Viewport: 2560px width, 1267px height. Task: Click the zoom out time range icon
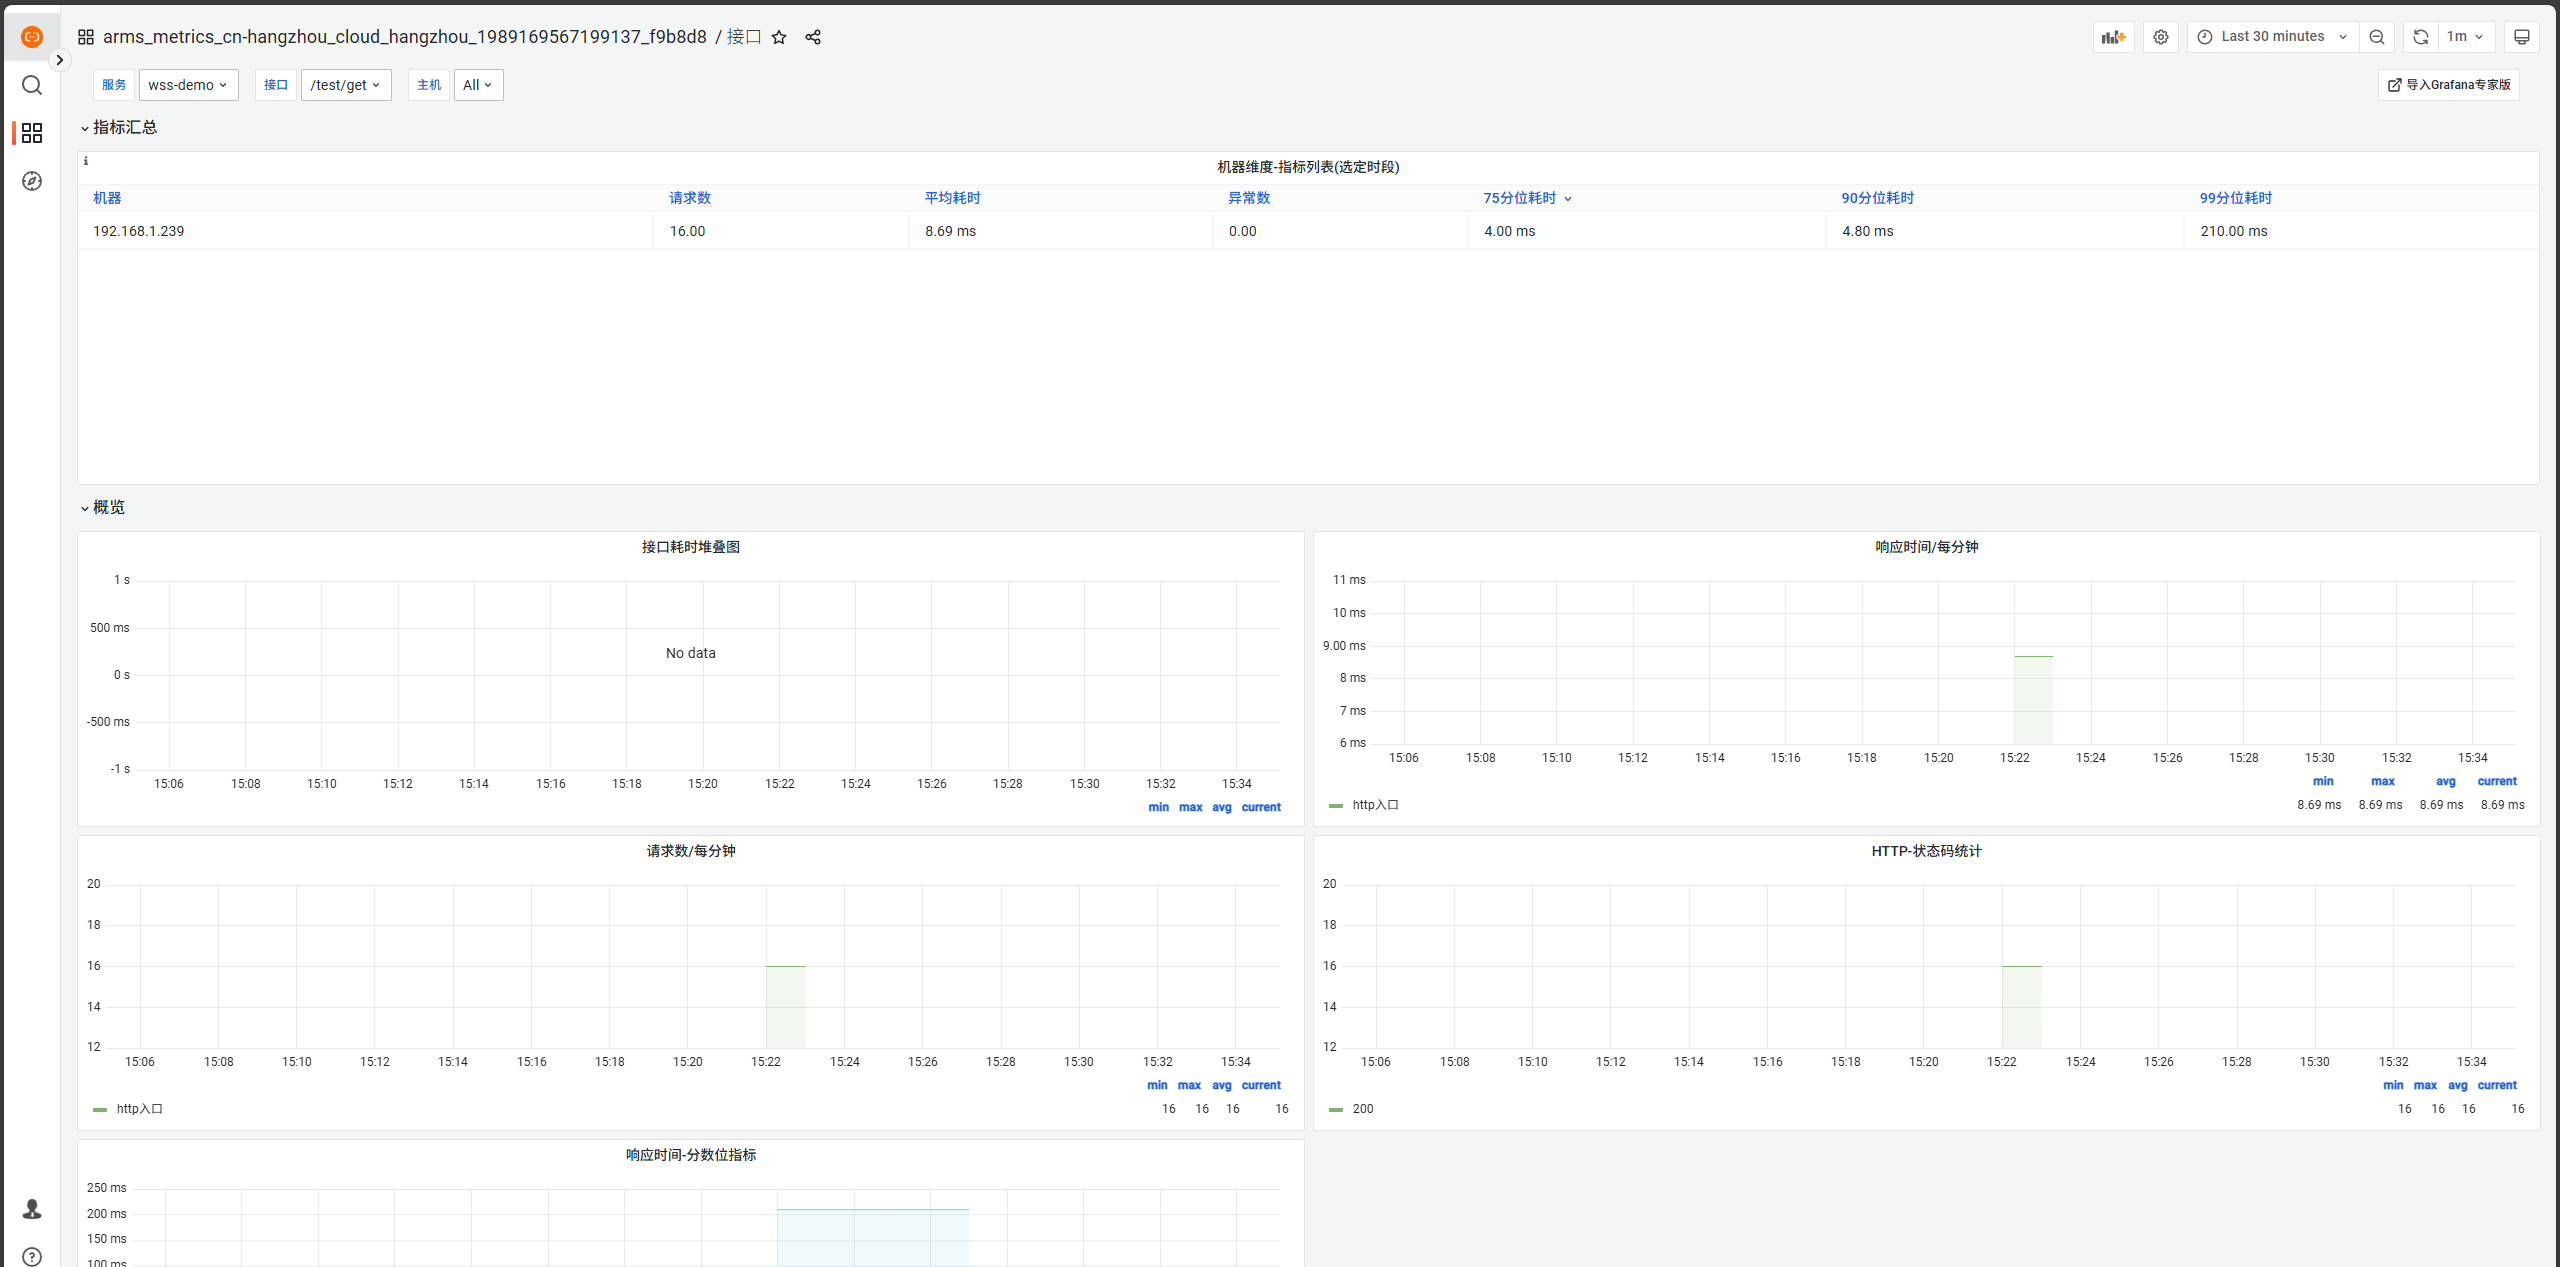[2377, 37]
